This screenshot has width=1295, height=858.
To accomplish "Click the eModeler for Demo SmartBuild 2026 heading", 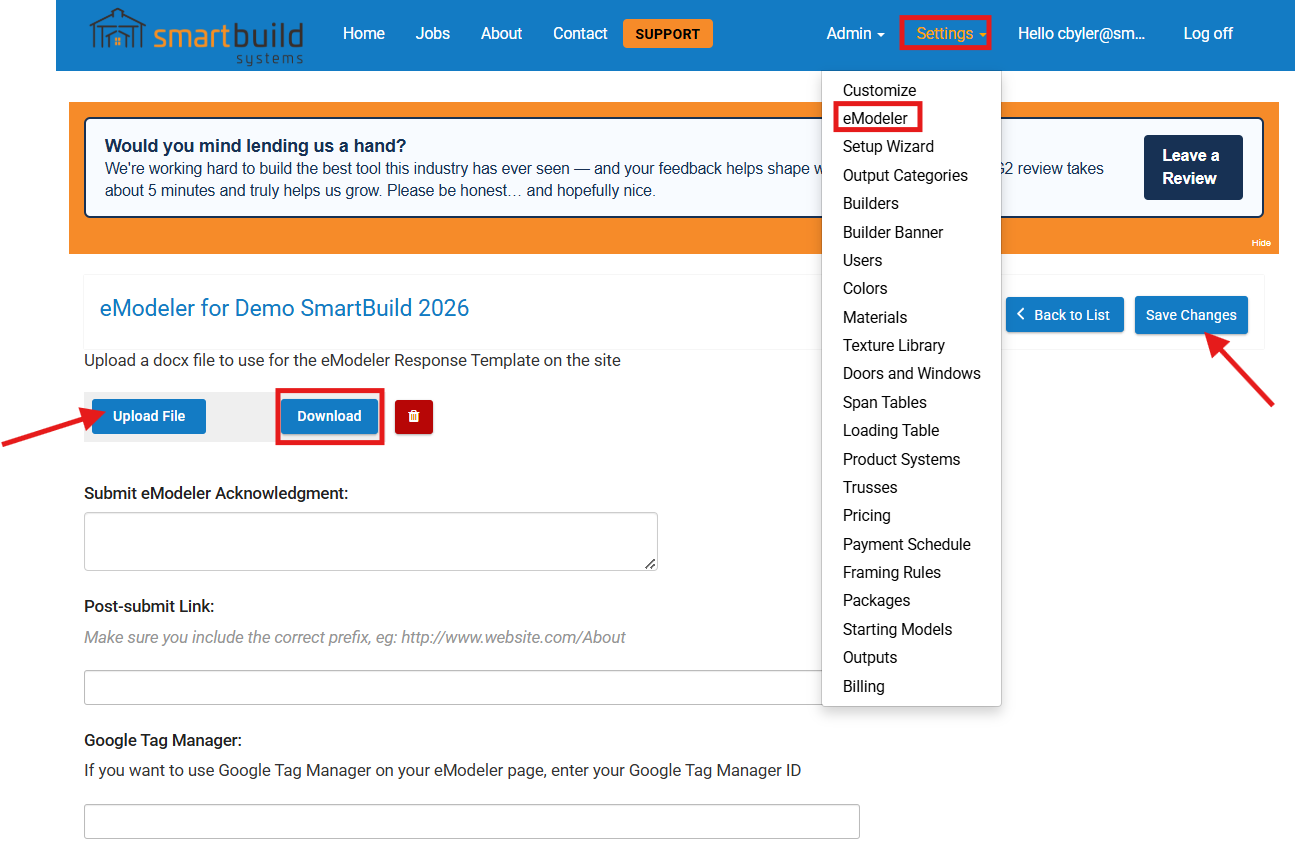I will 284,308.
